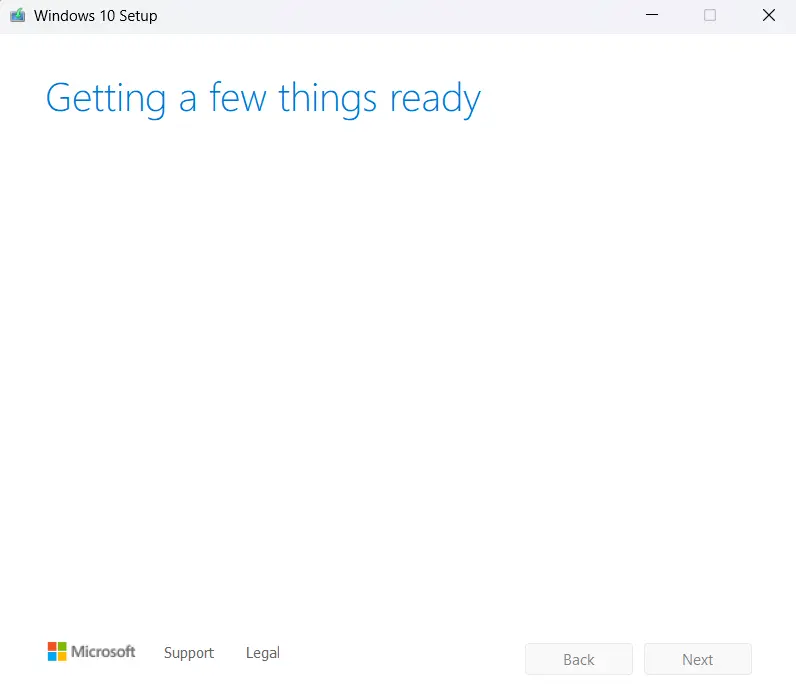Click the disabled maximize button
Screen dimensions: 796x698
(x=710, y=15)
